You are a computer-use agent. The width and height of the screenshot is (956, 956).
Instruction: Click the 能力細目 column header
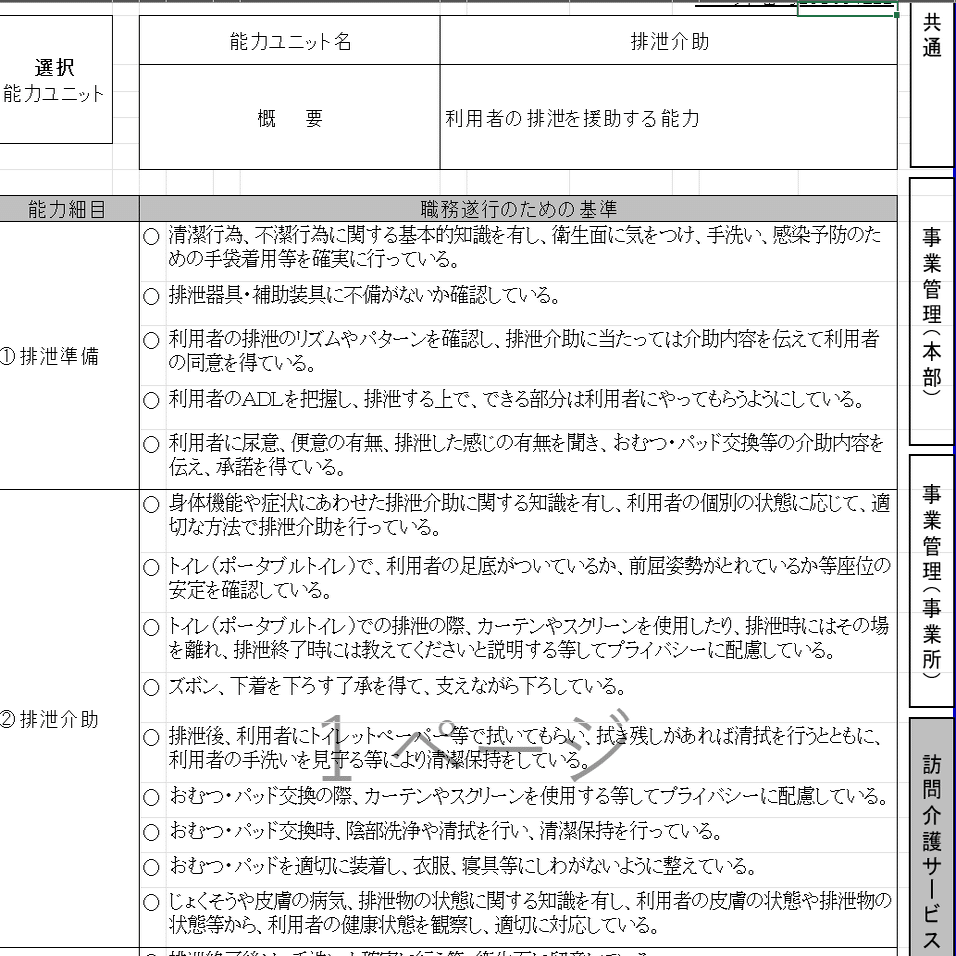[69, 209]
